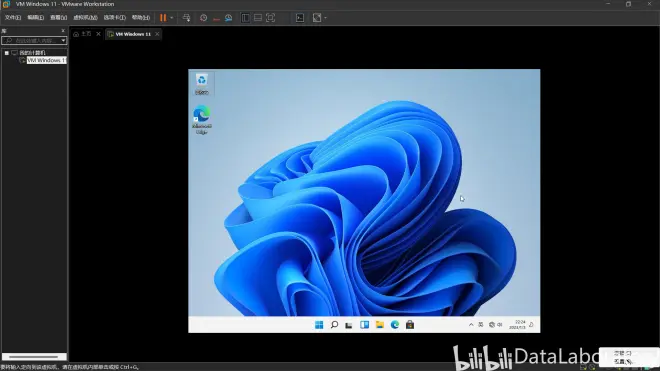Enter full screen mode icon

(x=271, y=18)
